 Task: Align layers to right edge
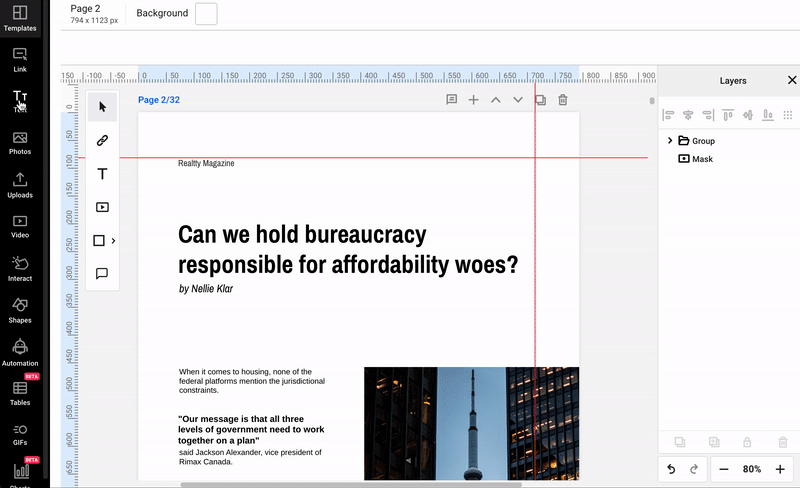(x=708, y=115)
